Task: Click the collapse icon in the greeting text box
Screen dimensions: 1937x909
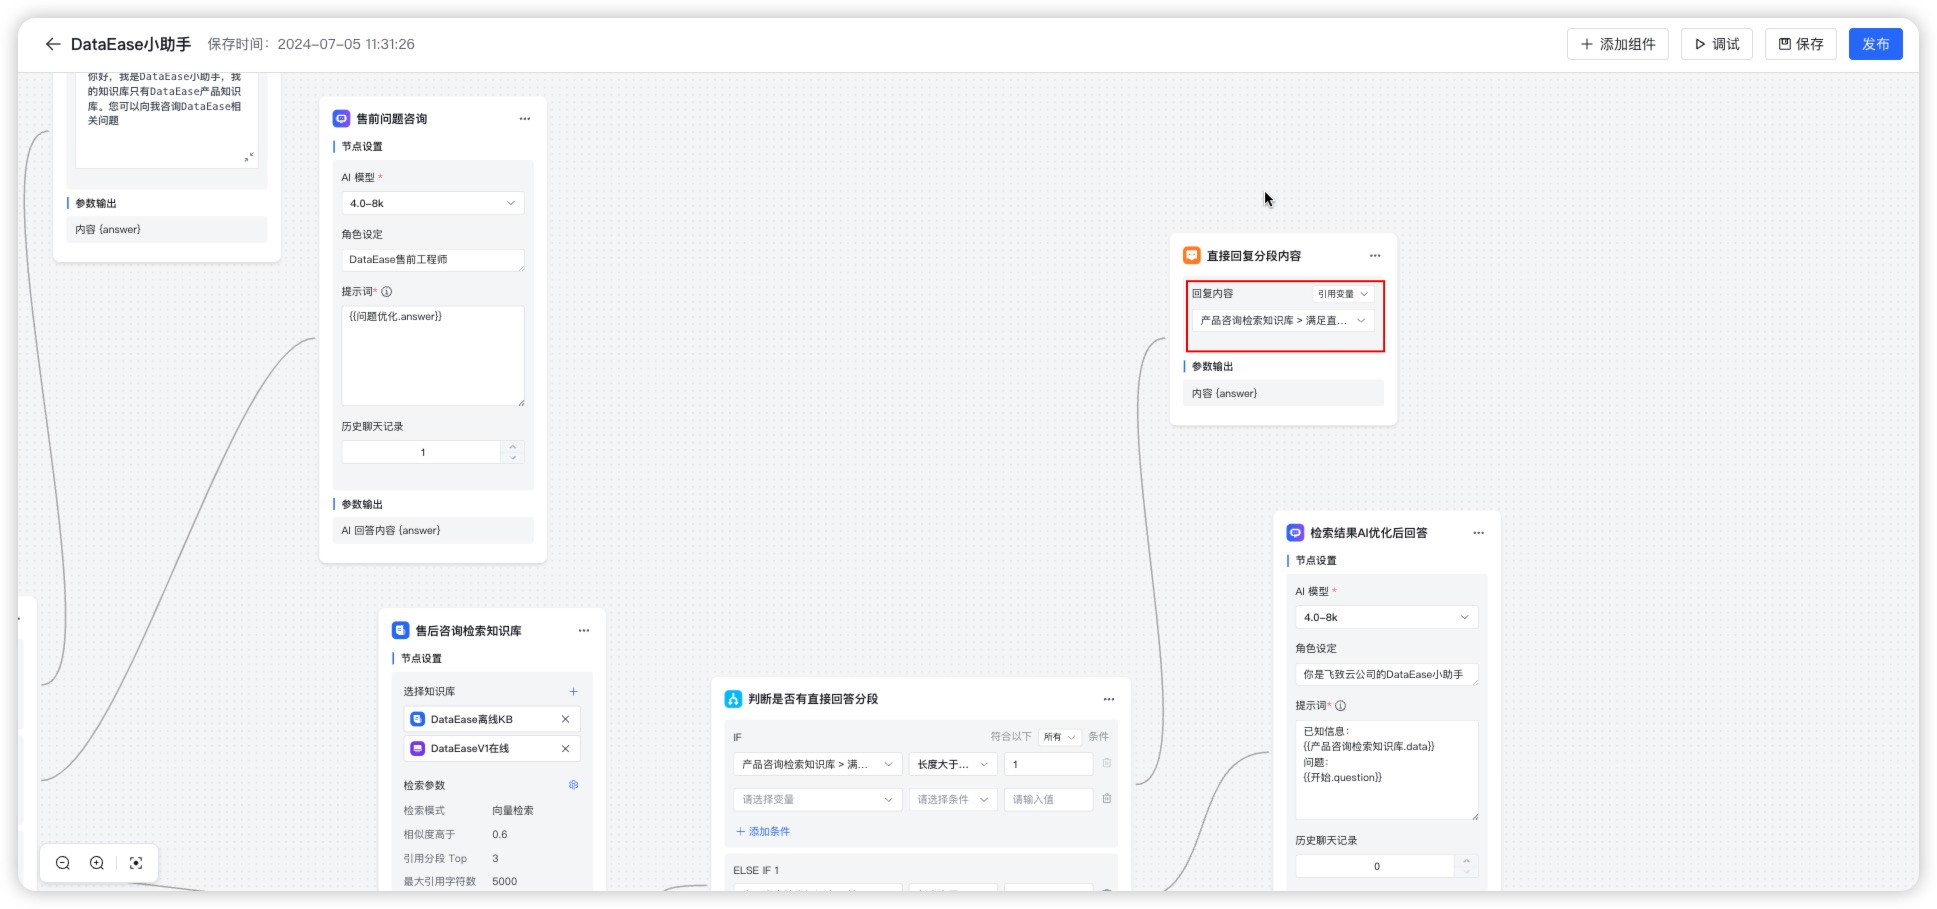Action: pyautogui.click(x=249, y=157)
